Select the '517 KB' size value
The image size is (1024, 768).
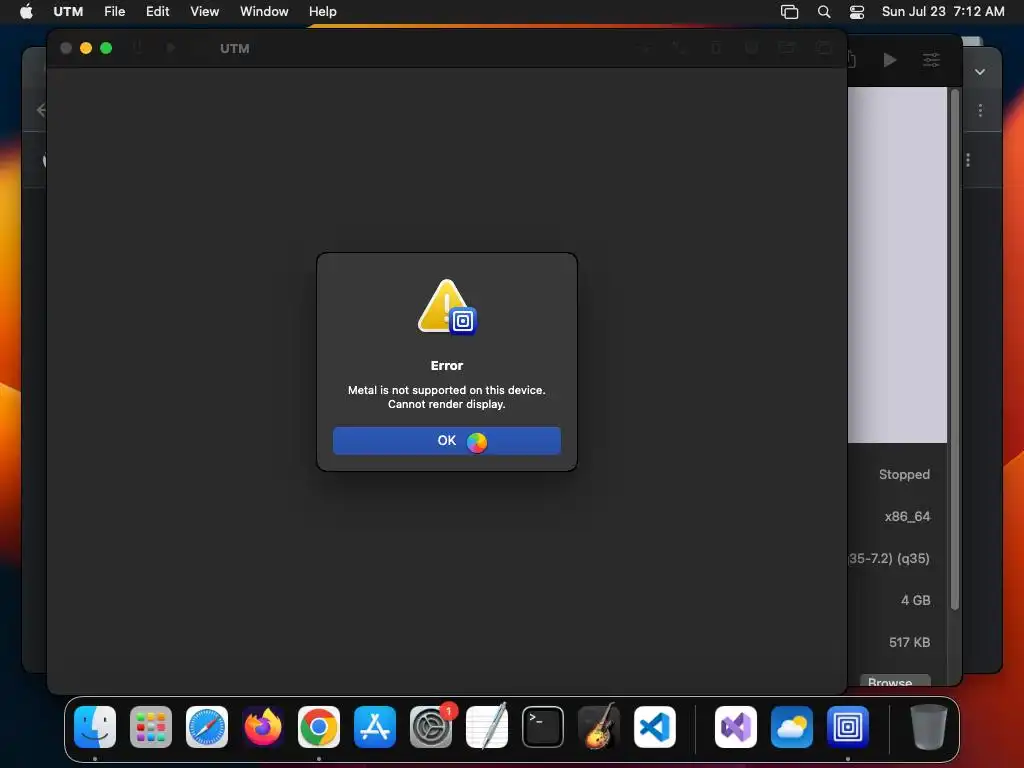tap(909, 642)
